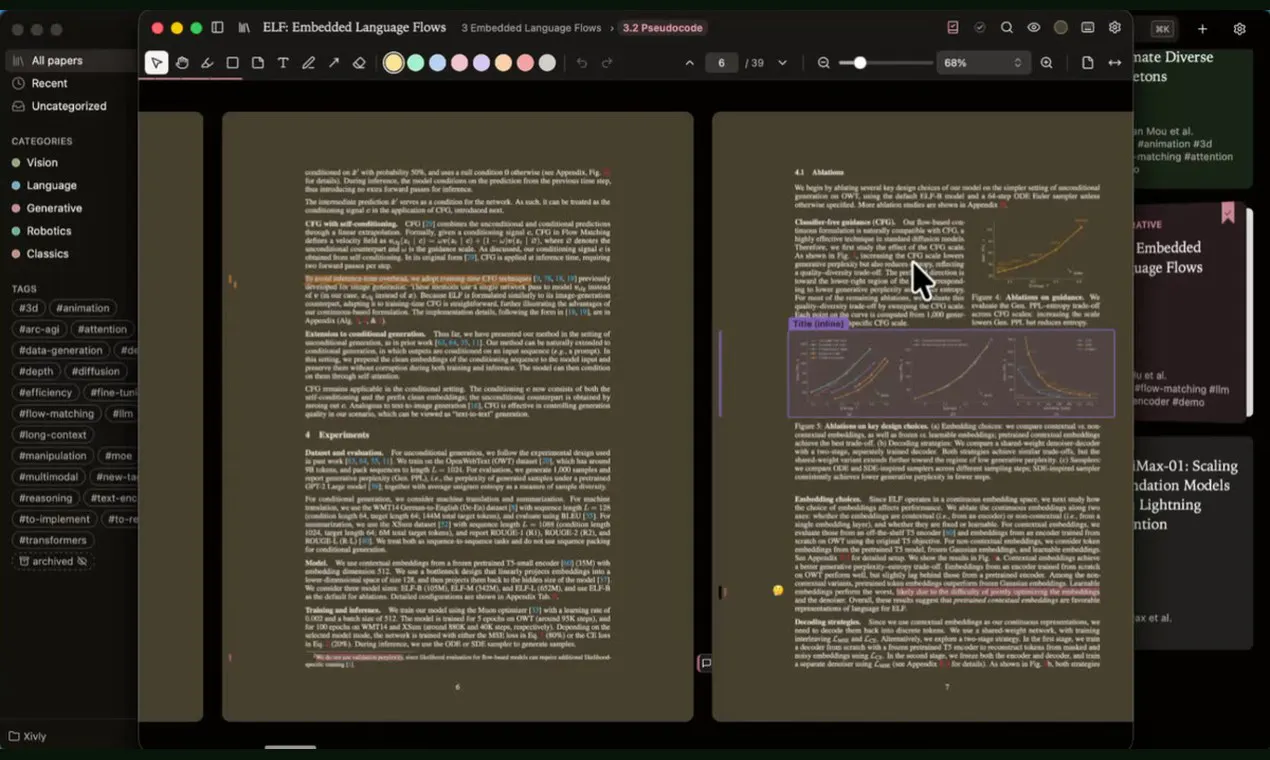Go to the next page
This screenshot has height=760, width=1270.
pyautogui.click(x=782, y=63)
